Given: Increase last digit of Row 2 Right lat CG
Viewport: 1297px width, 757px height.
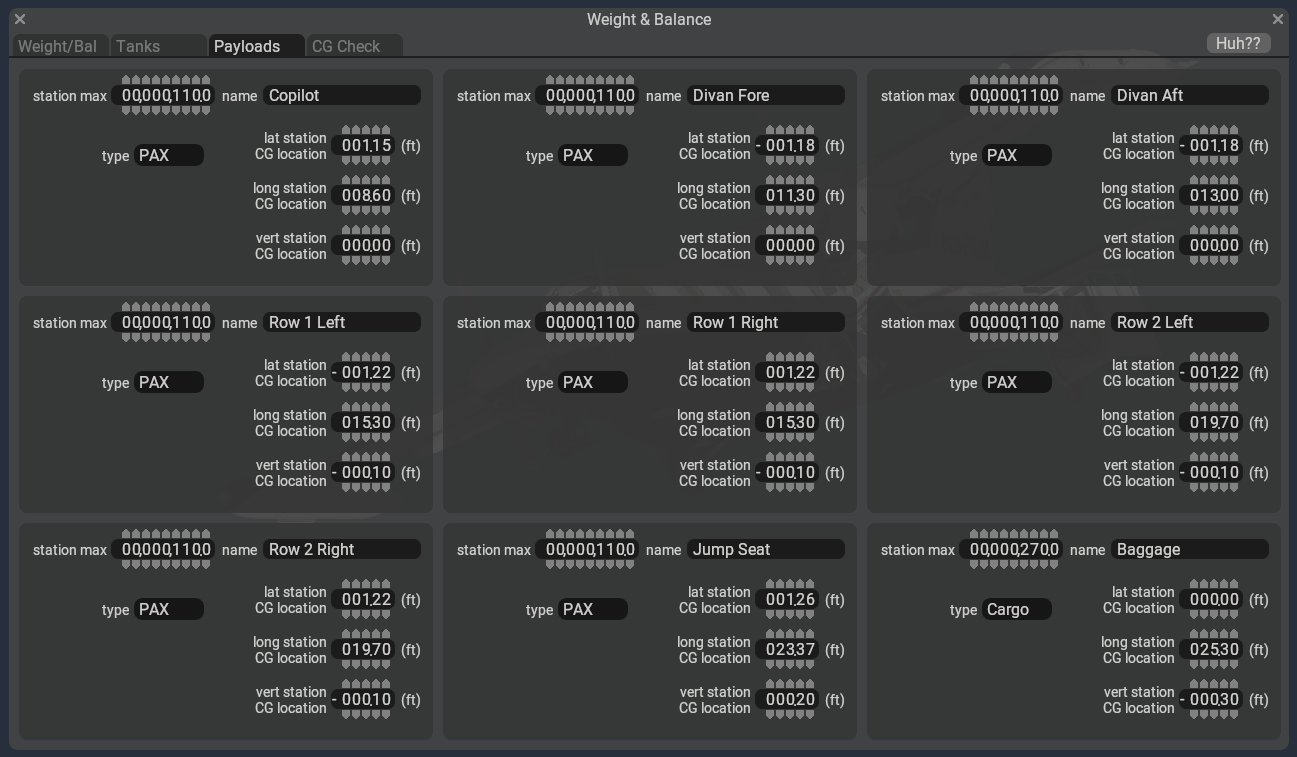Looking at the screenshot, I should coord(386,585).
